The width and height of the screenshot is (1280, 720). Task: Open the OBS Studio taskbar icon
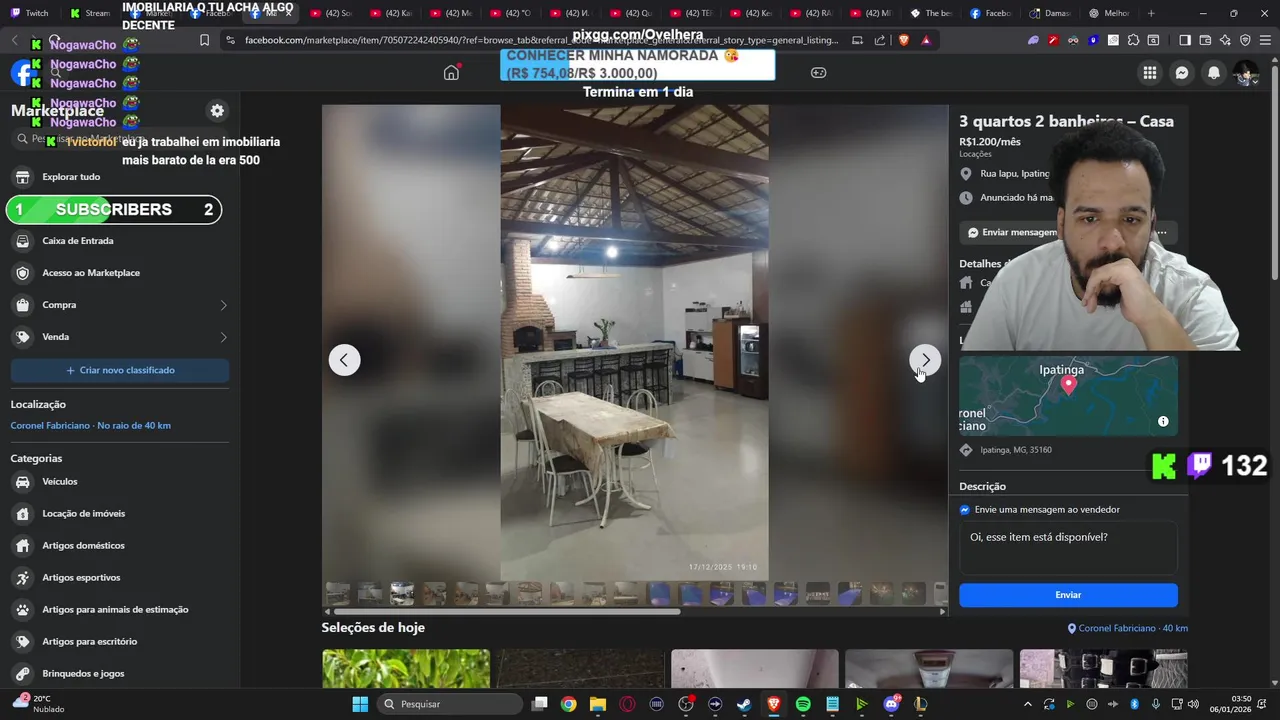[686, 704]
